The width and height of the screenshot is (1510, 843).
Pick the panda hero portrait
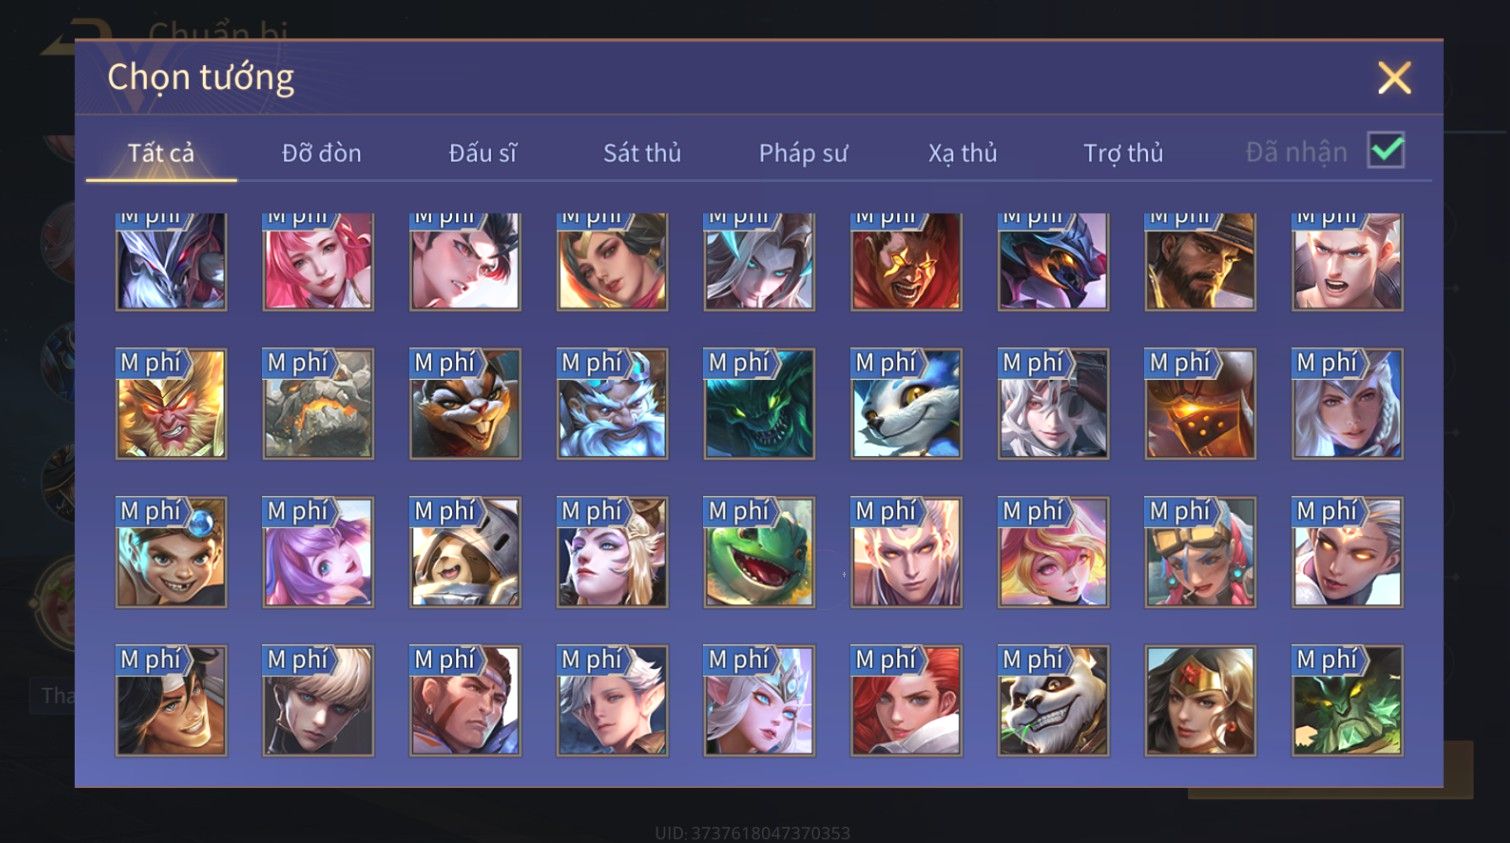pos(1053,700)
